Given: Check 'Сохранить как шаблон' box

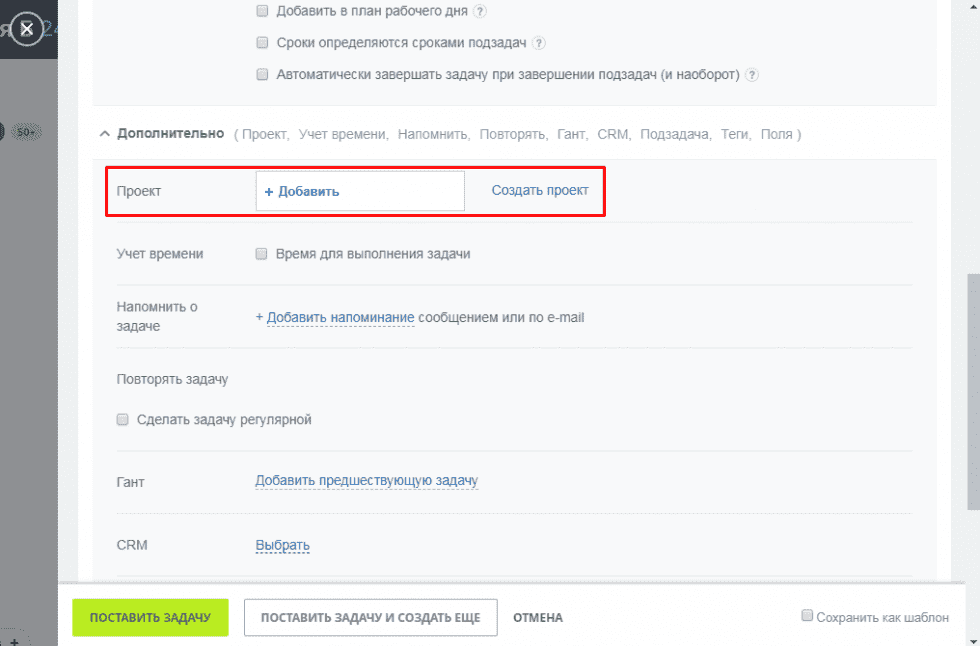Looking at the screenshot, I should (807, 616).
